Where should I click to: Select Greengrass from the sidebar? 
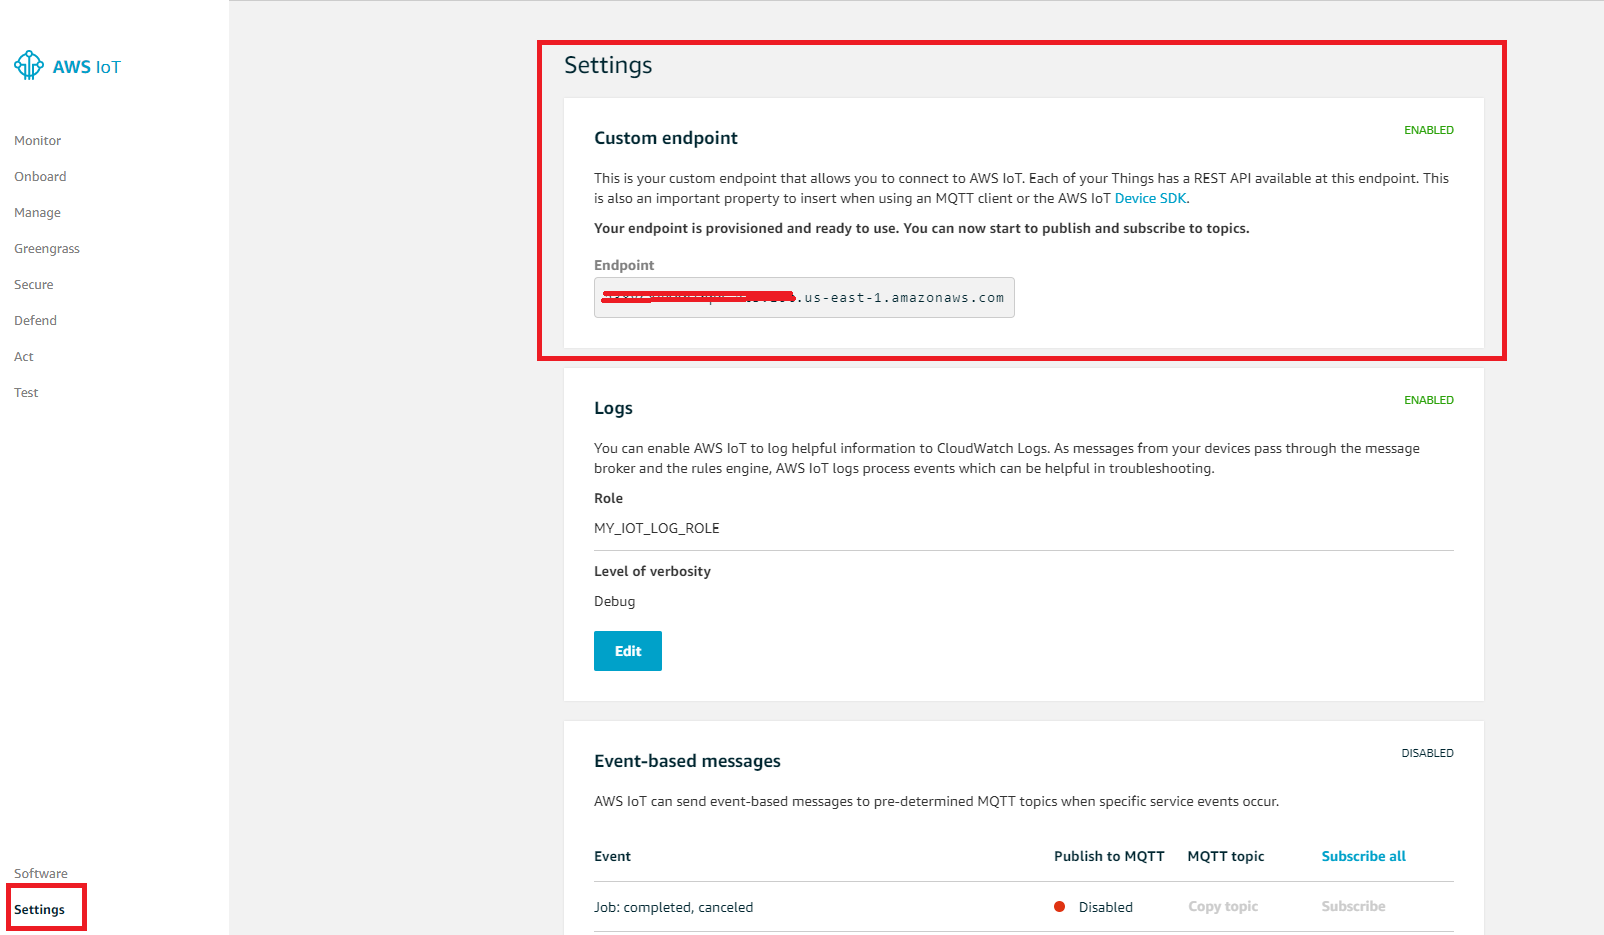pos(47,249)
